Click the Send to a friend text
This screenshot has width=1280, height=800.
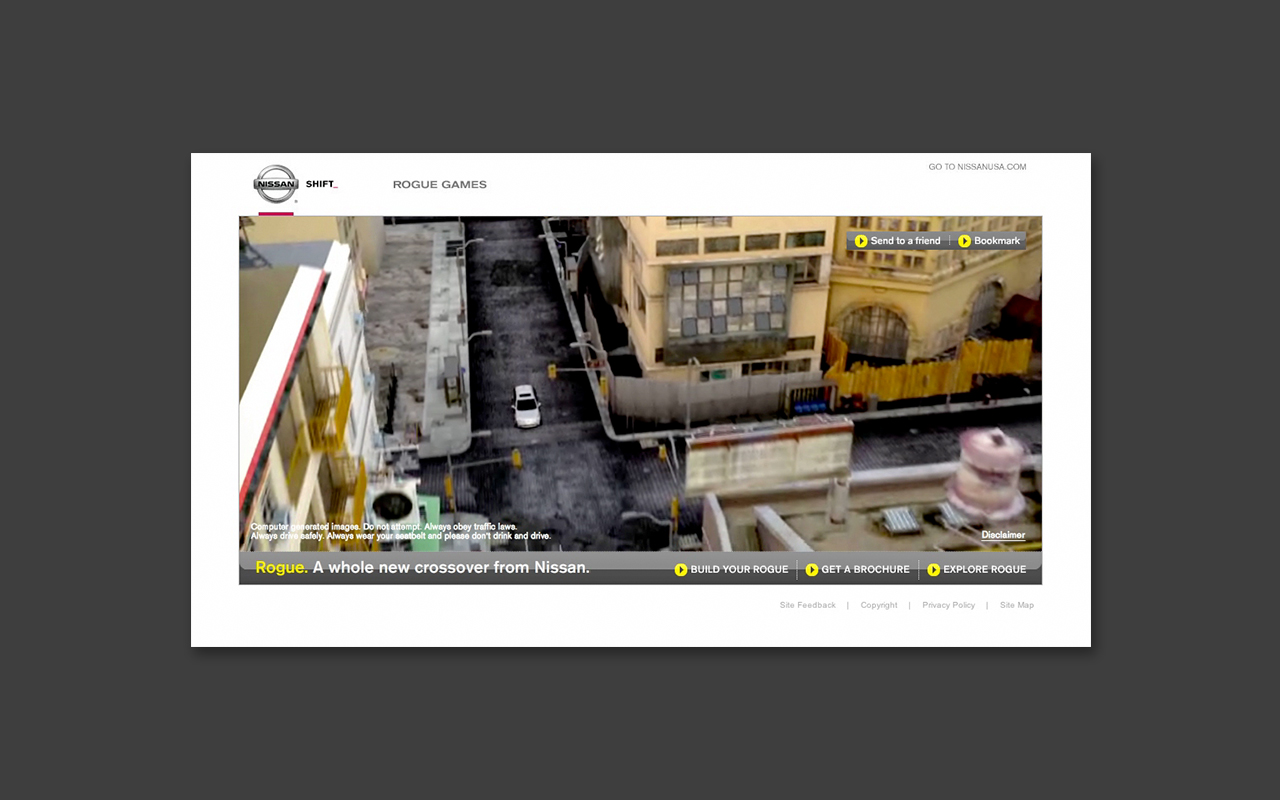coord(906,241)
